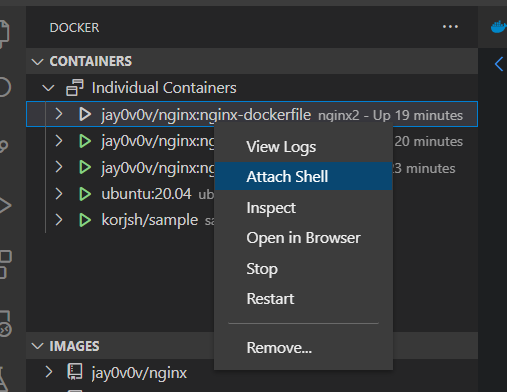This screenshot has height=392, width=507.
Task: Click the IMAGES section header text
Action: coord(74,346)
